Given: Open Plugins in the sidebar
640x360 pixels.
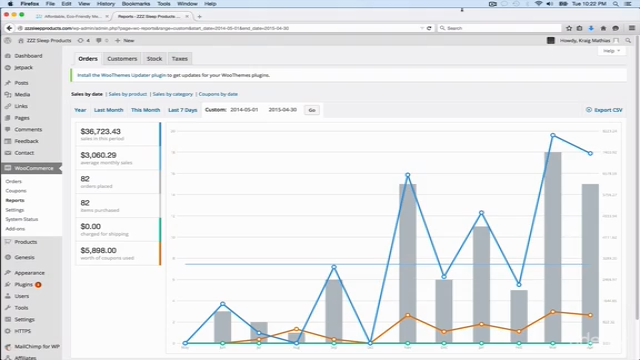Looking at the screenshot, I should coord(24,284).
